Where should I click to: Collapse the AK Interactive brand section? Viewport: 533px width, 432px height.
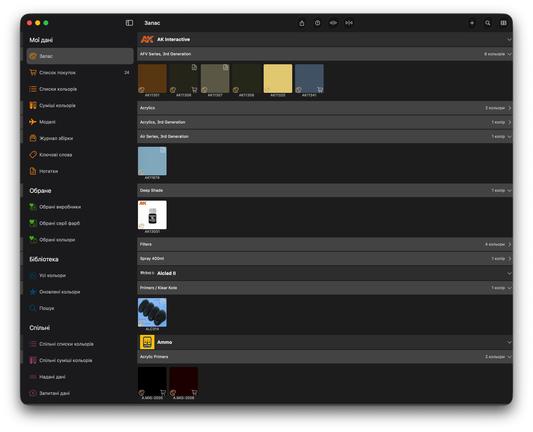pos(509,39)
